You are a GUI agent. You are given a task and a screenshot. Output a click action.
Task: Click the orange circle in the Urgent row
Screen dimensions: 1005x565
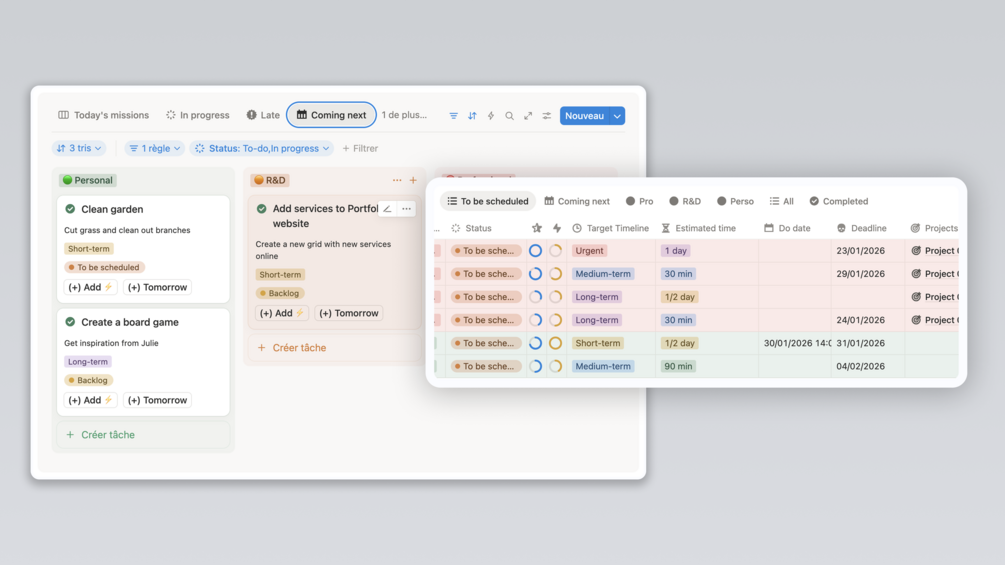556,250
